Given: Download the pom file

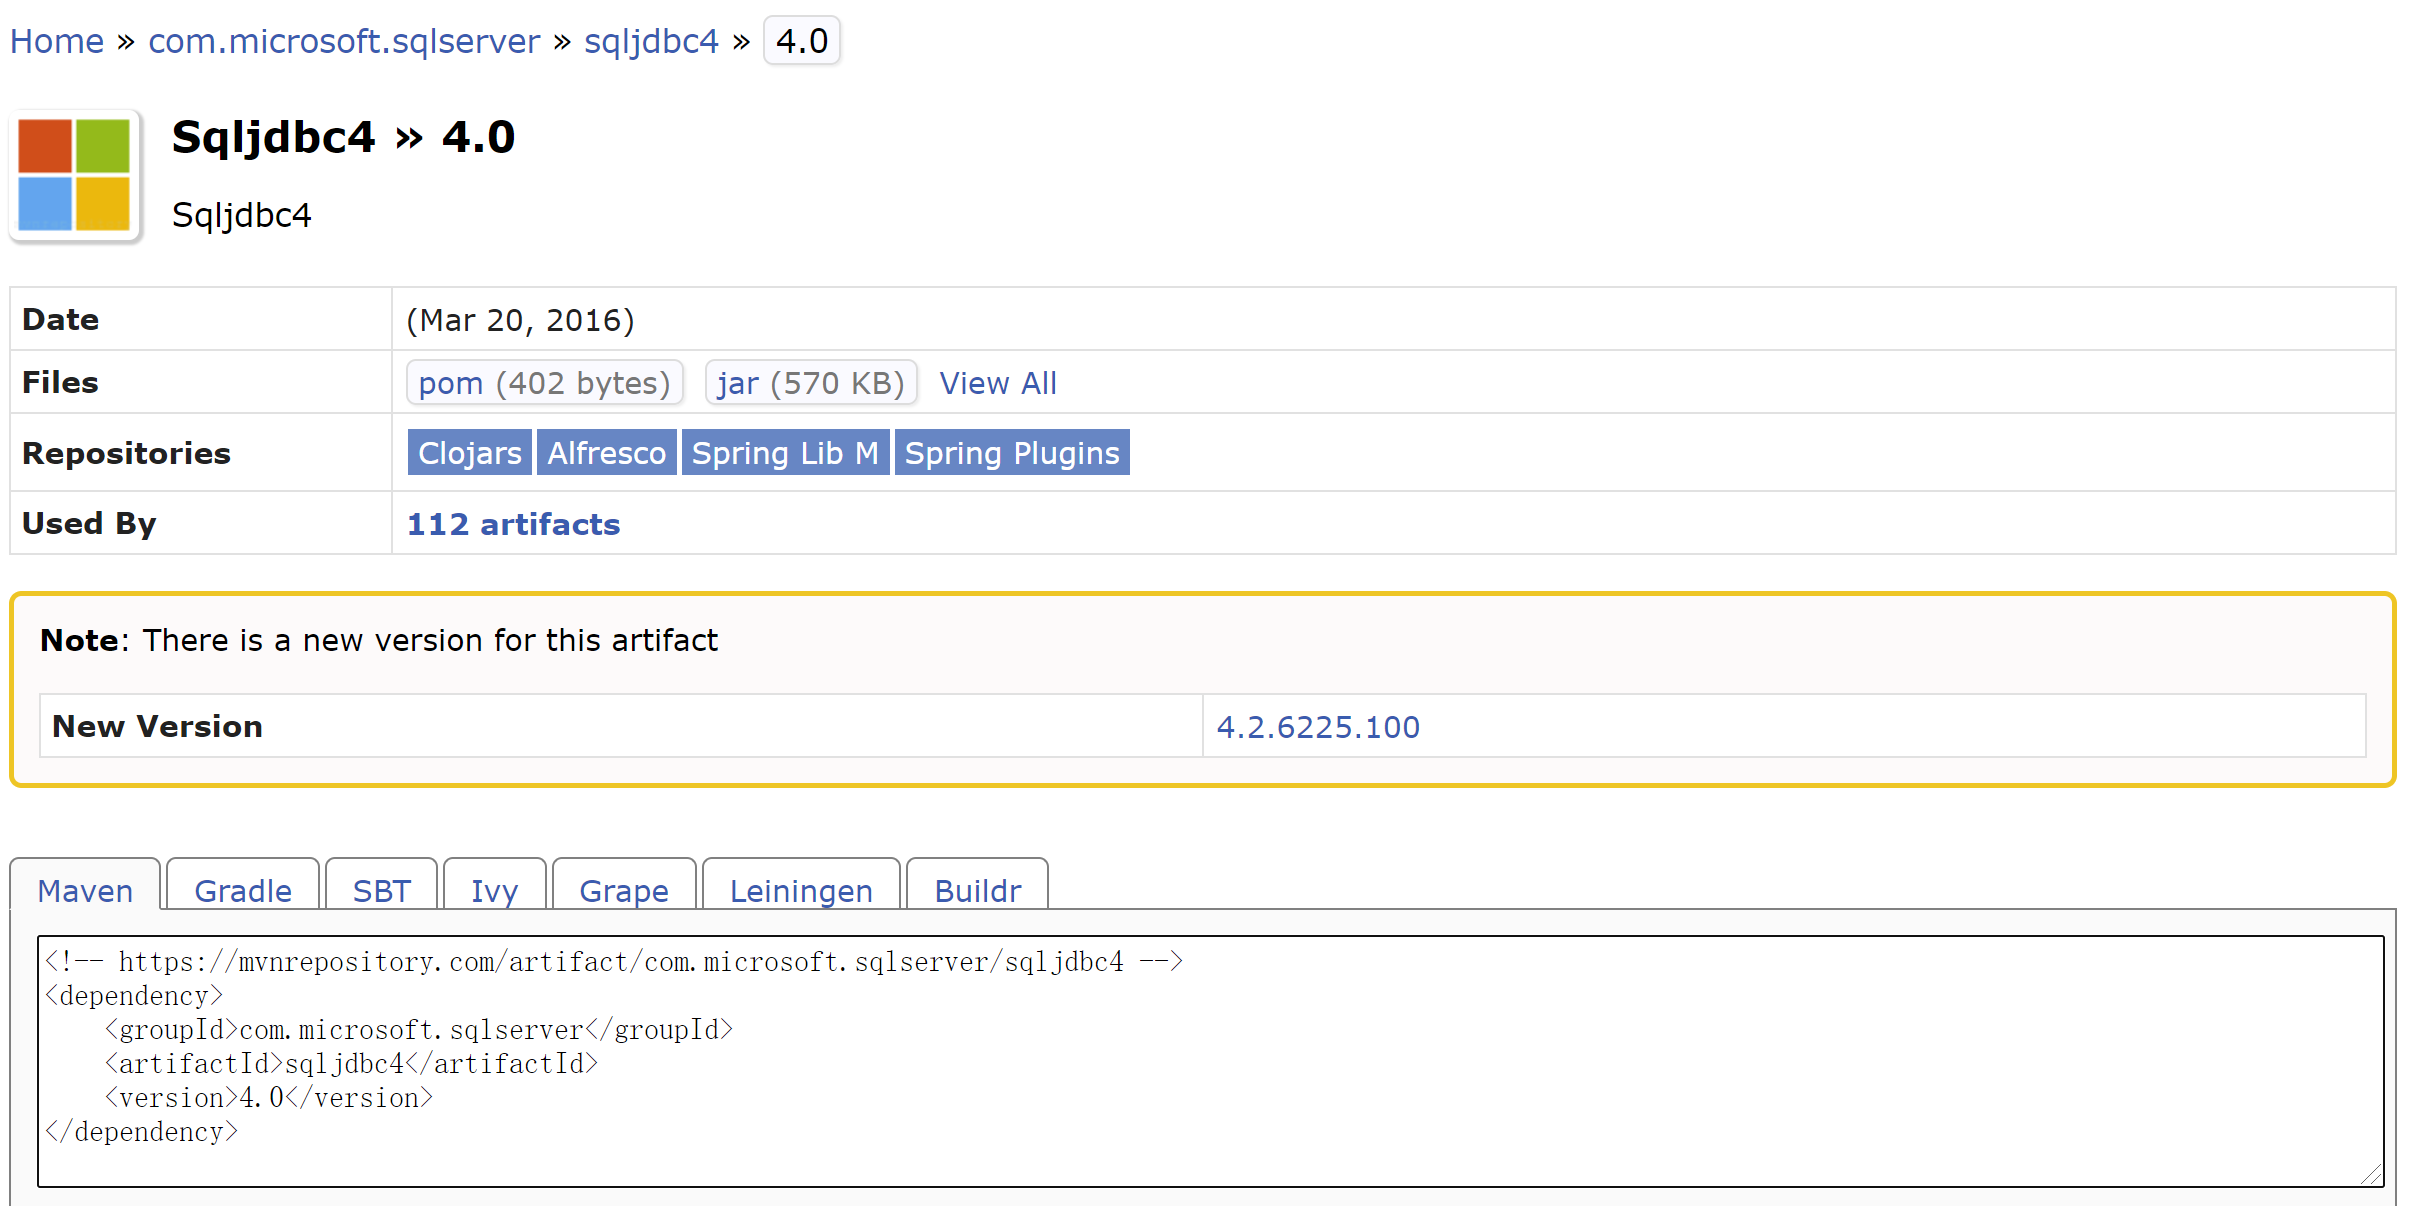Looking at the screenshot, I should pyautogui.click(x=545, y=382).
